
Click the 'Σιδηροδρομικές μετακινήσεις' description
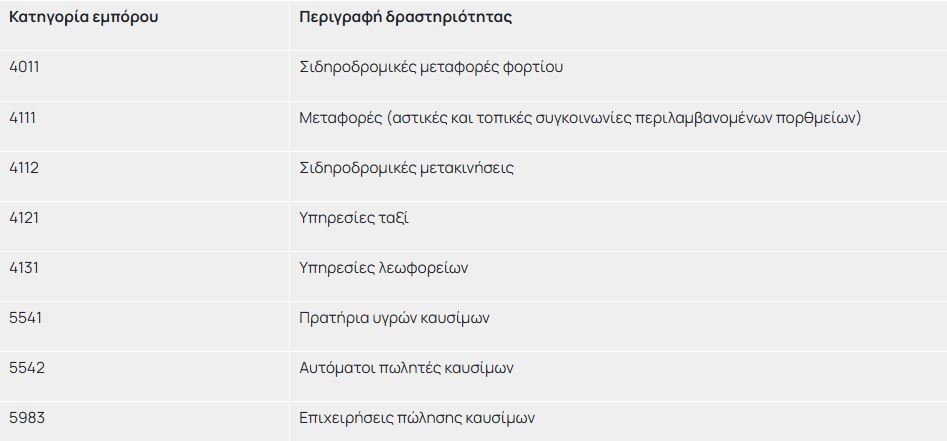406,168
